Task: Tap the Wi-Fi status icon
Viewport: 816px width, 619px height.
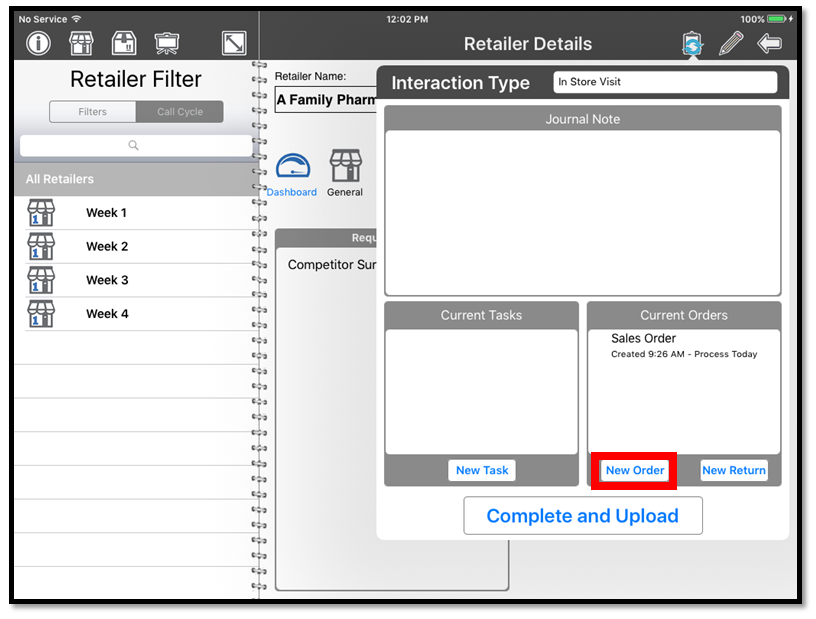Action: tap(76, 19)
